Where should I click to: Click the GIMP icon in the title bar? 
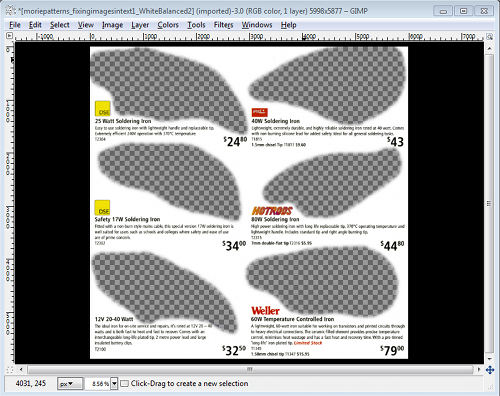pyautogui.click(x=11, y=11)
